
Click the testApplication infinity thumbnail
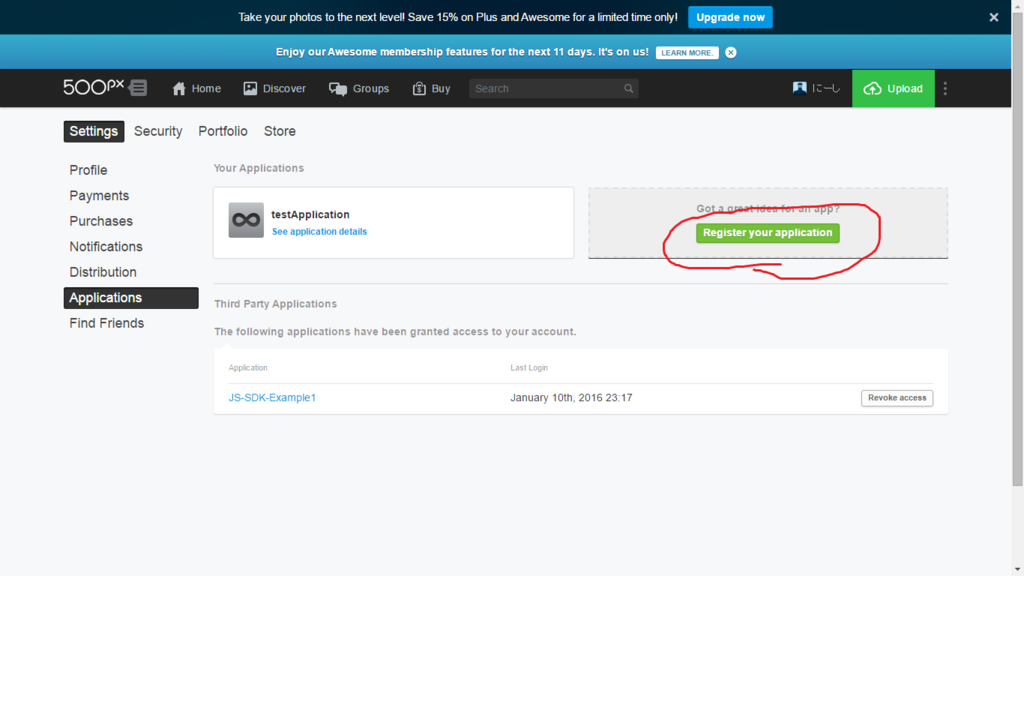[246, 220]
